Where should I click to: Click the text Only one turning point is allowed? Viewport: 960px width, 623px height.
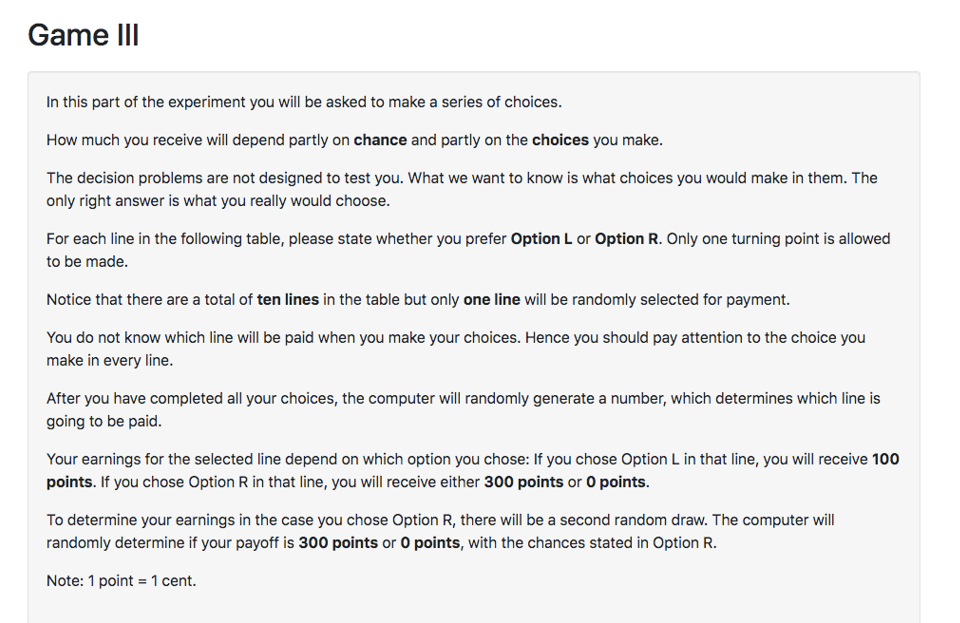tap(778, 239)
